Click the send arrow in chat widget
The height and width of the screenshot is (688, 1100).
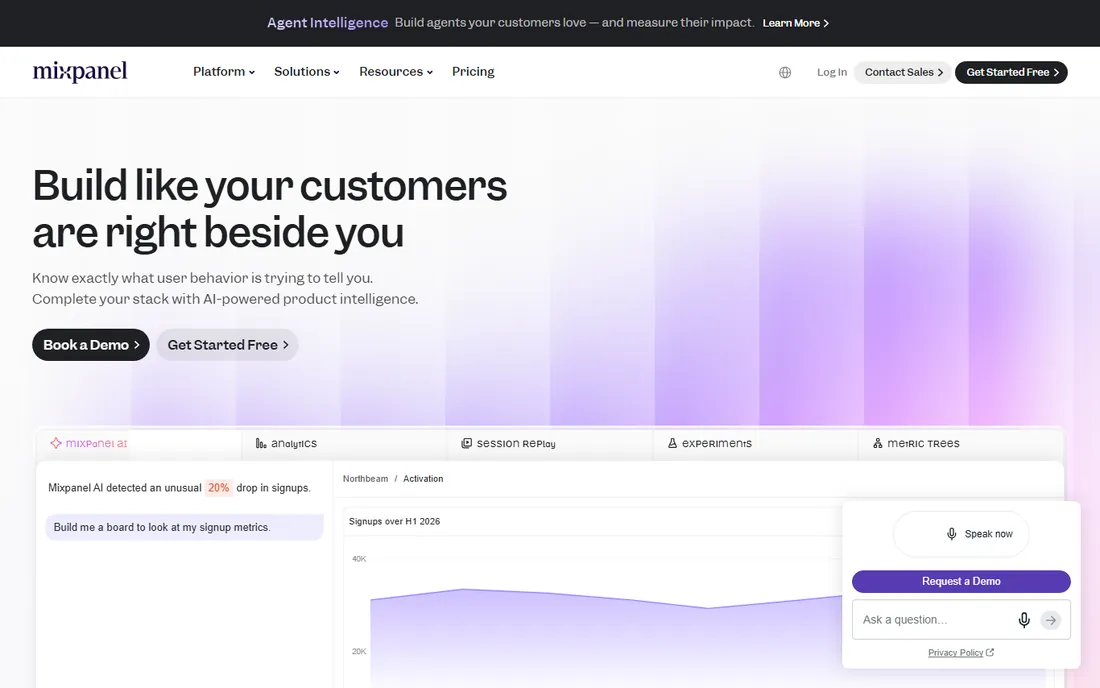click(1050, 620)
